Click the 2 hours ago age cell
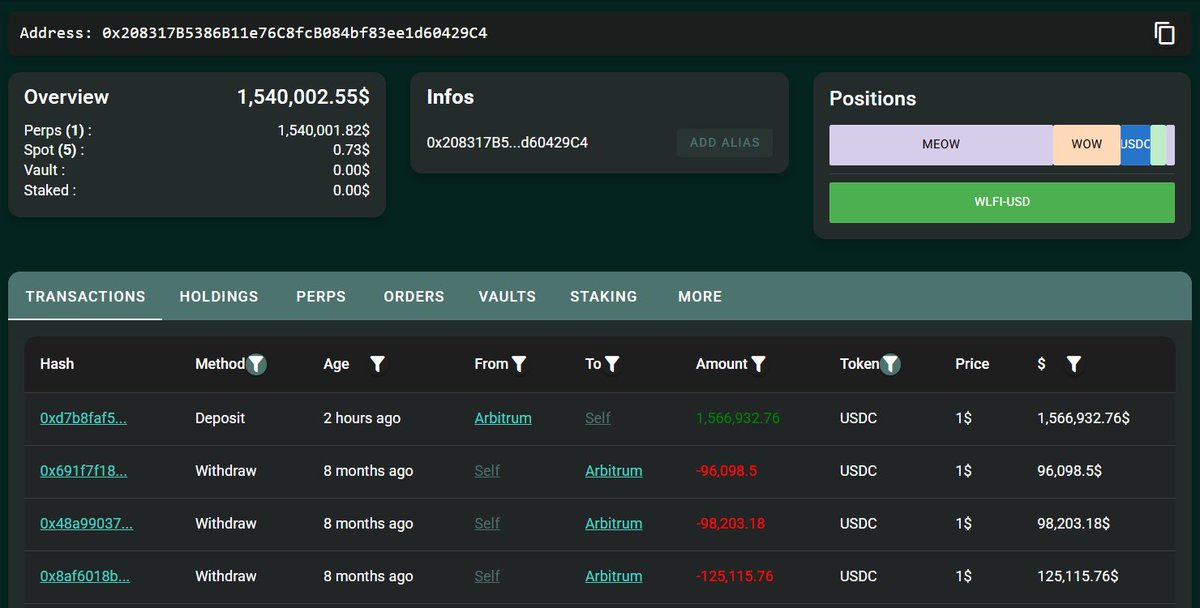Image resolution: width=1200 pixels, height=608 pixels. point(362,418)
